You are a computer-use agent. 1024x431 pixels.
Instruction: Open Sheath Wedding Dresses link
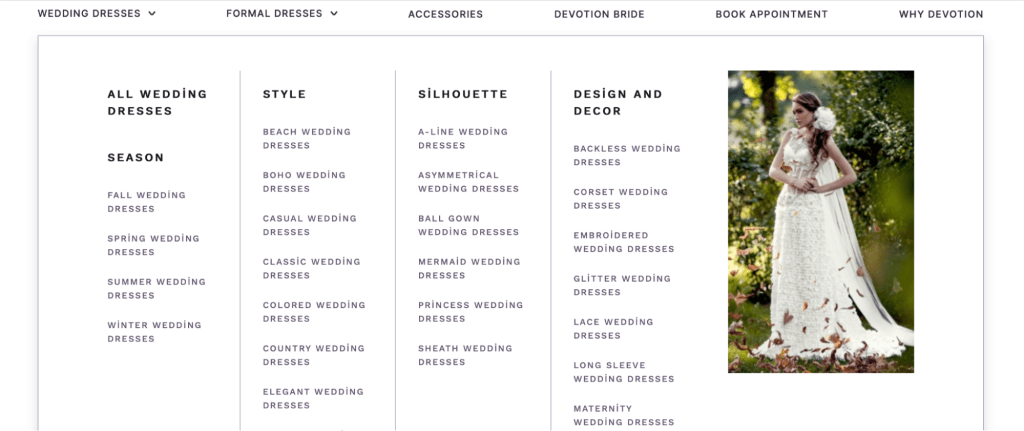(x=466, y=355)
